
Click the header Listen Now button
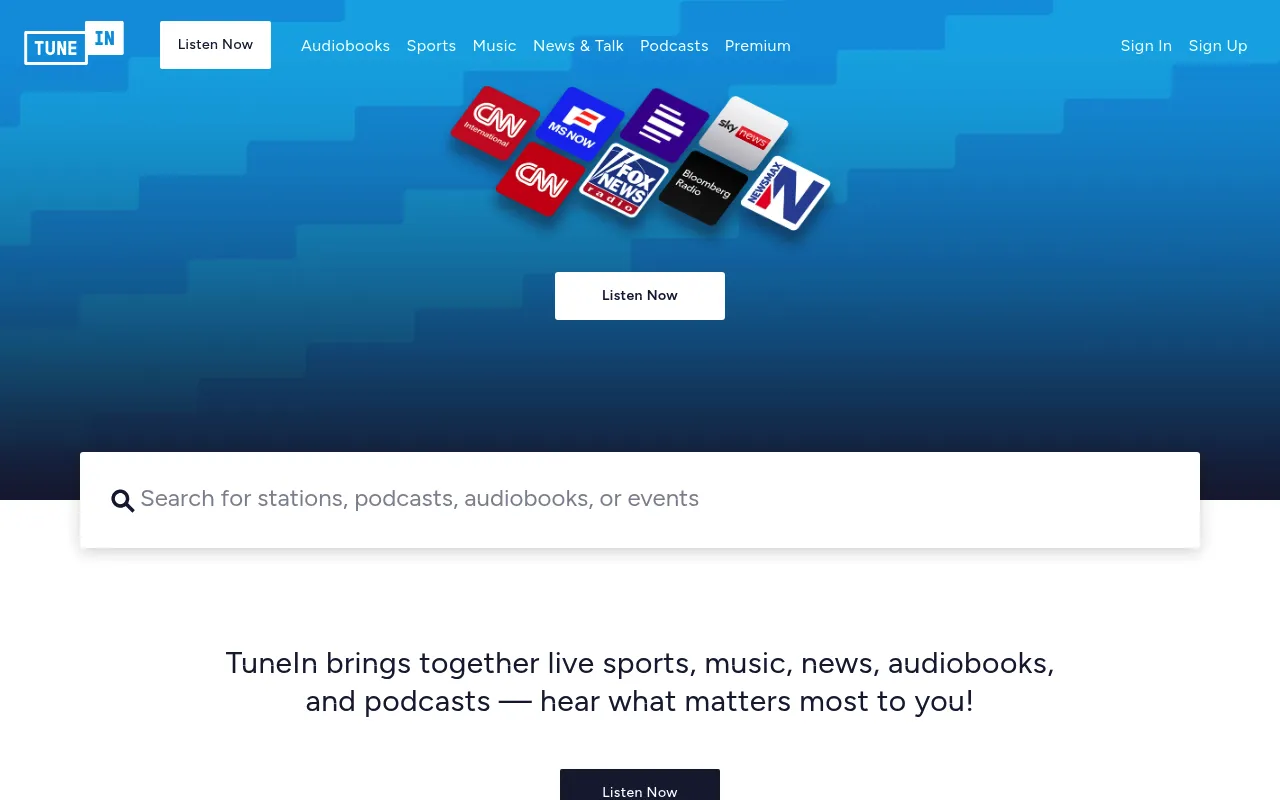click(x=215, y=45)
